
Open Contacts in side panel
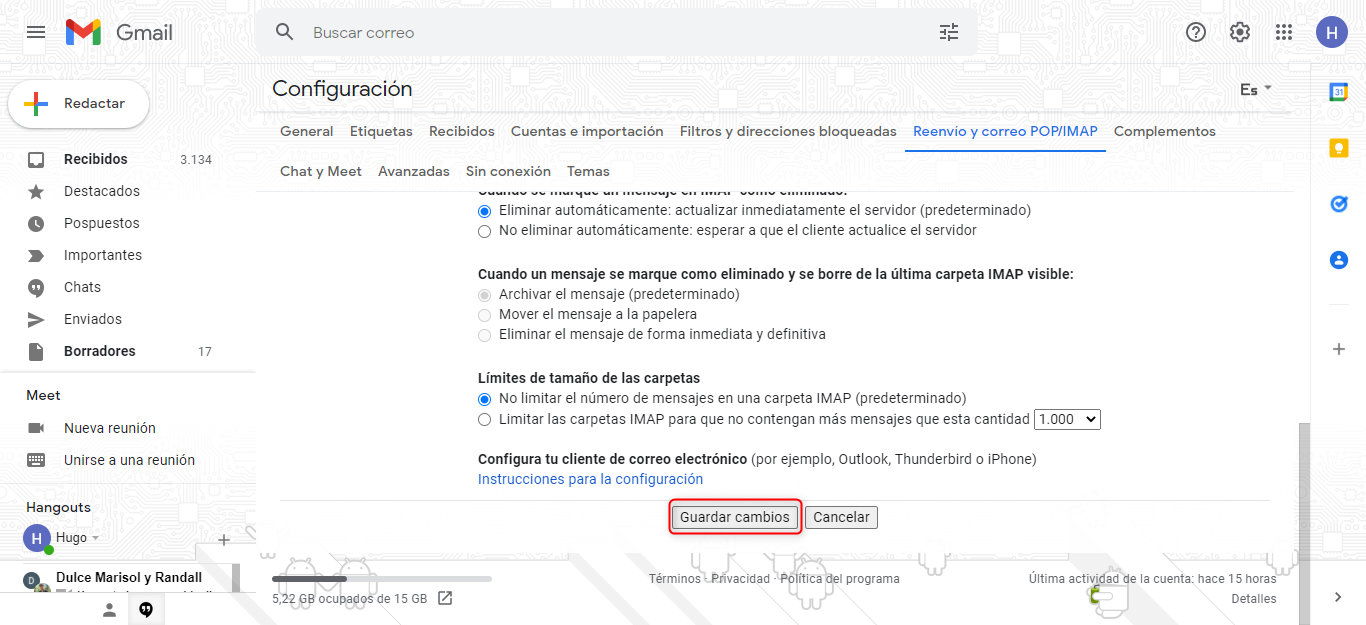[x=1338, y=260]
